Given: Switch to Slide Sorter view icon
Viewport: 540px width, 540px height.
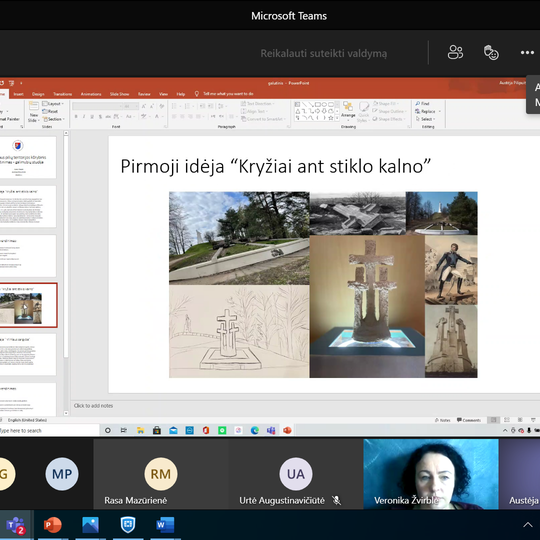Looking at the screenshot, I should (507, 420).
